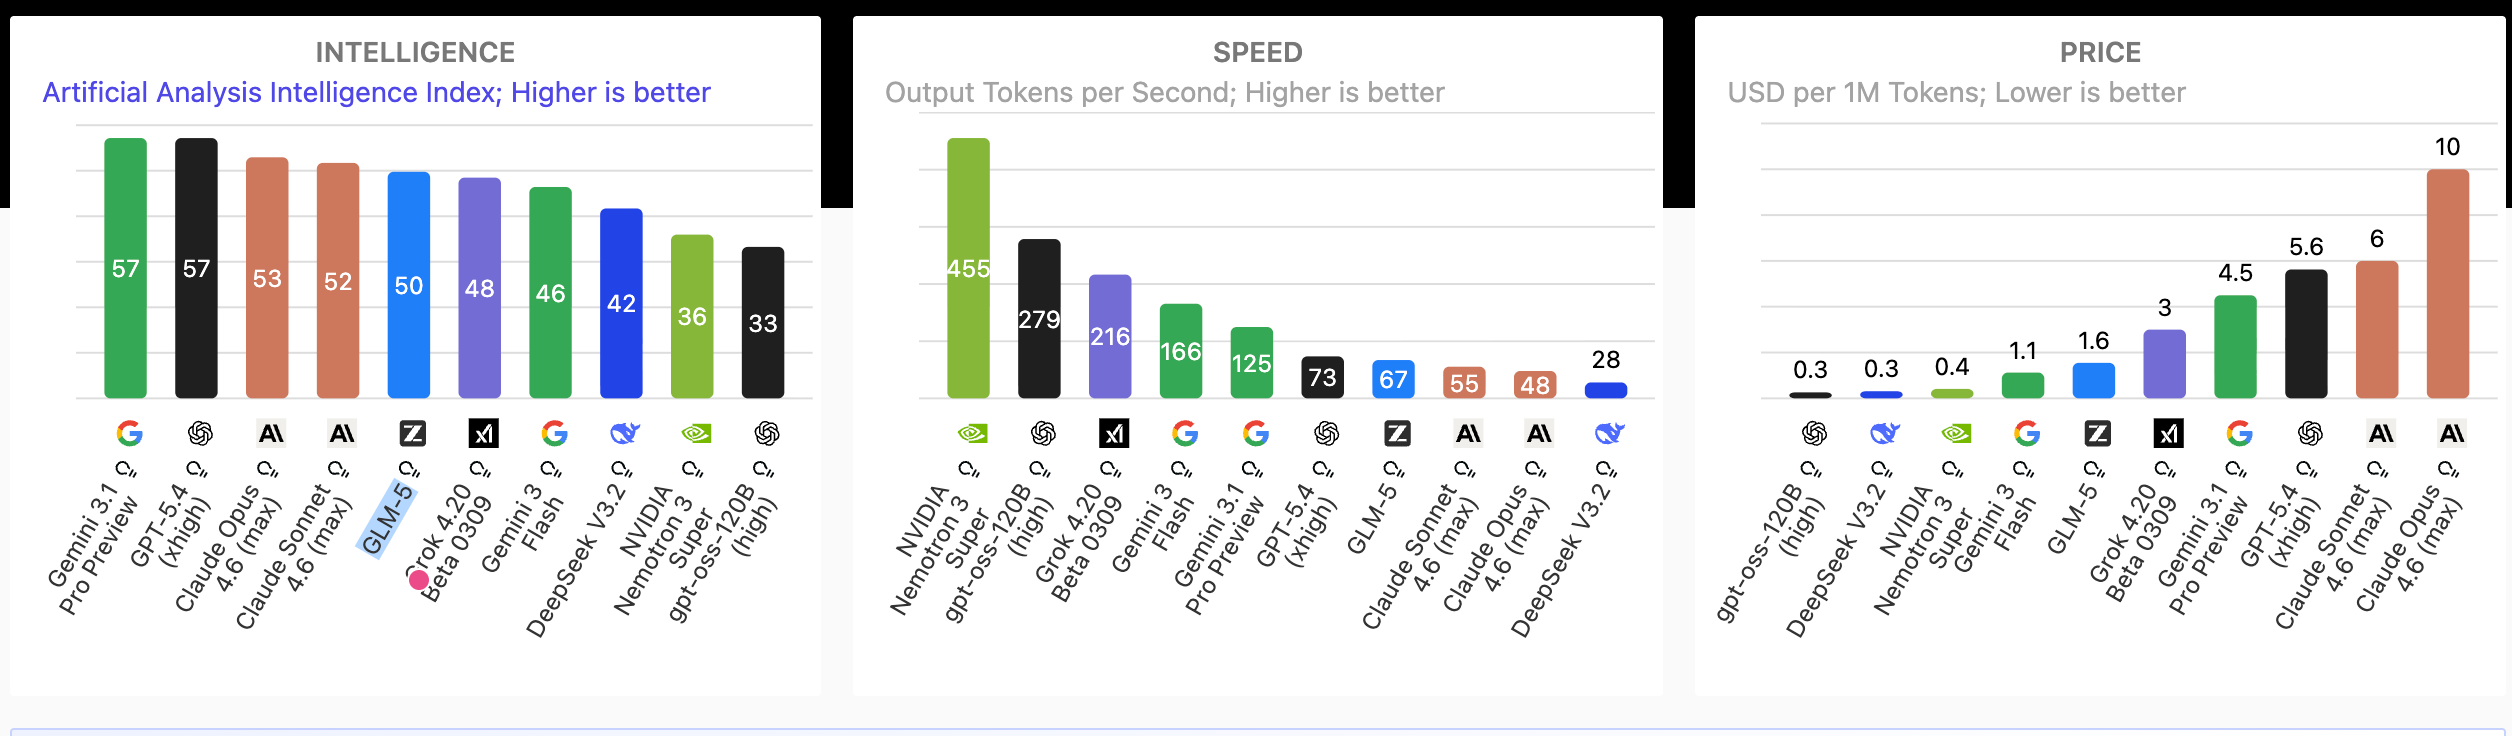Click the DeepSeek whale logo in the Price chart
The width and height of the screenshot is (2512, 736).
(x=1884, y=433)
